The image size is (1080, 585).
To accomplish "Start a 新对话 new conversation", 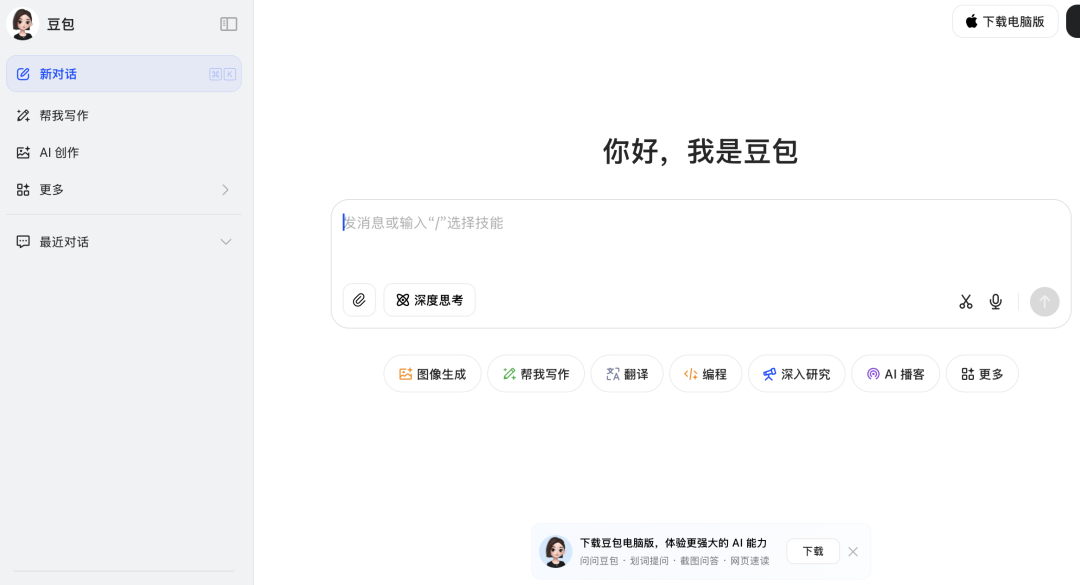I will [58, 74].
